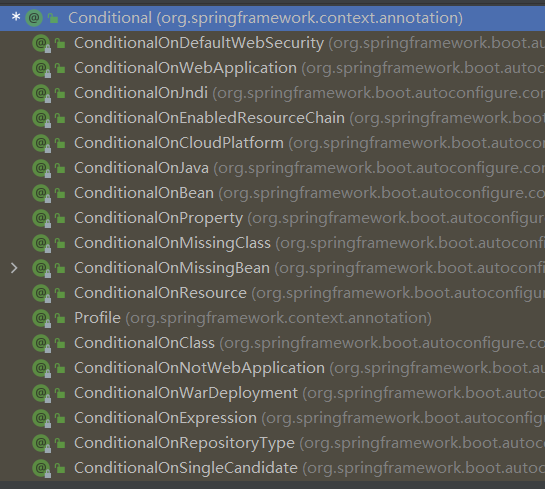Select ConditionalOnExpression entry
Image resolution: width=545 pixels, height=489 pixels.
pyautogui.click(x=272, y=418)
